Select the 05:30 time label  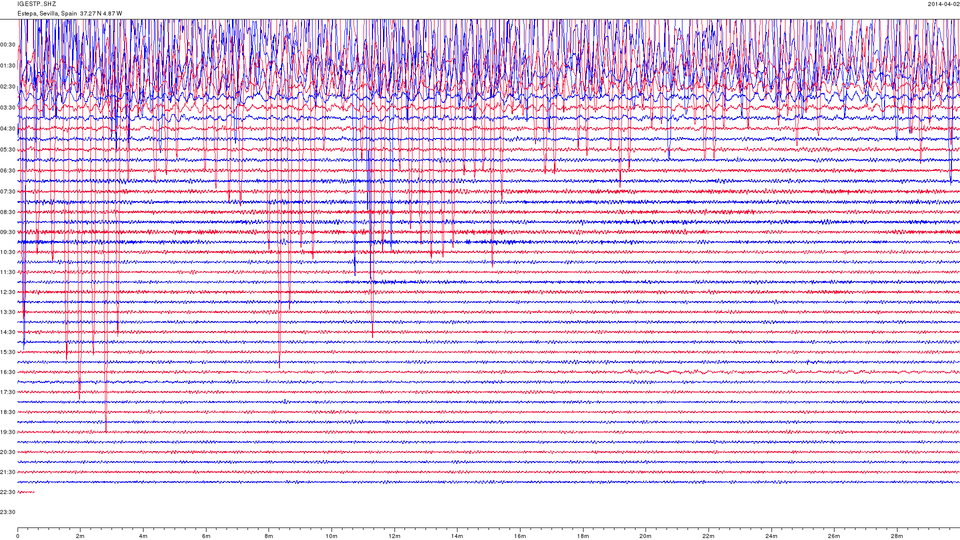tap(8, 149)
